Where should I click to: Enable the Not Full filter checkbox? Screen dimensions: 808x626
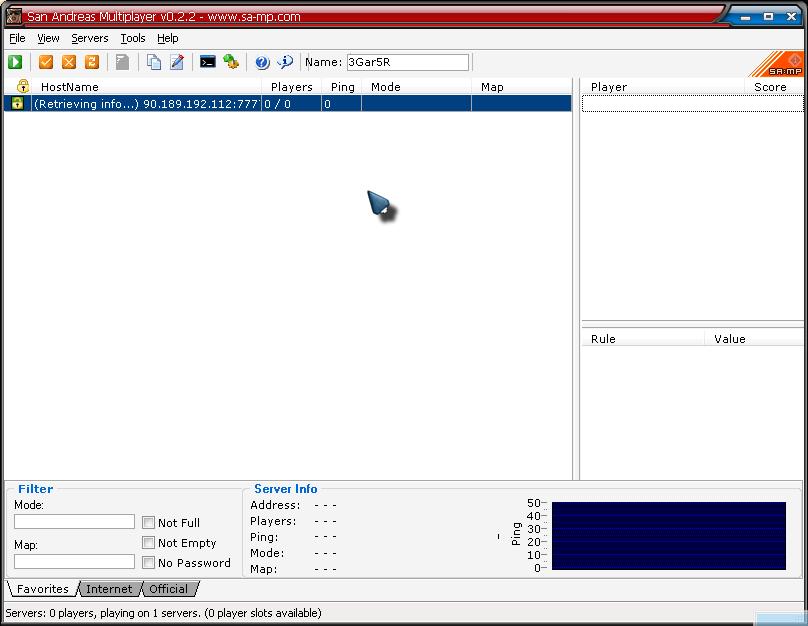pos(148,522)
